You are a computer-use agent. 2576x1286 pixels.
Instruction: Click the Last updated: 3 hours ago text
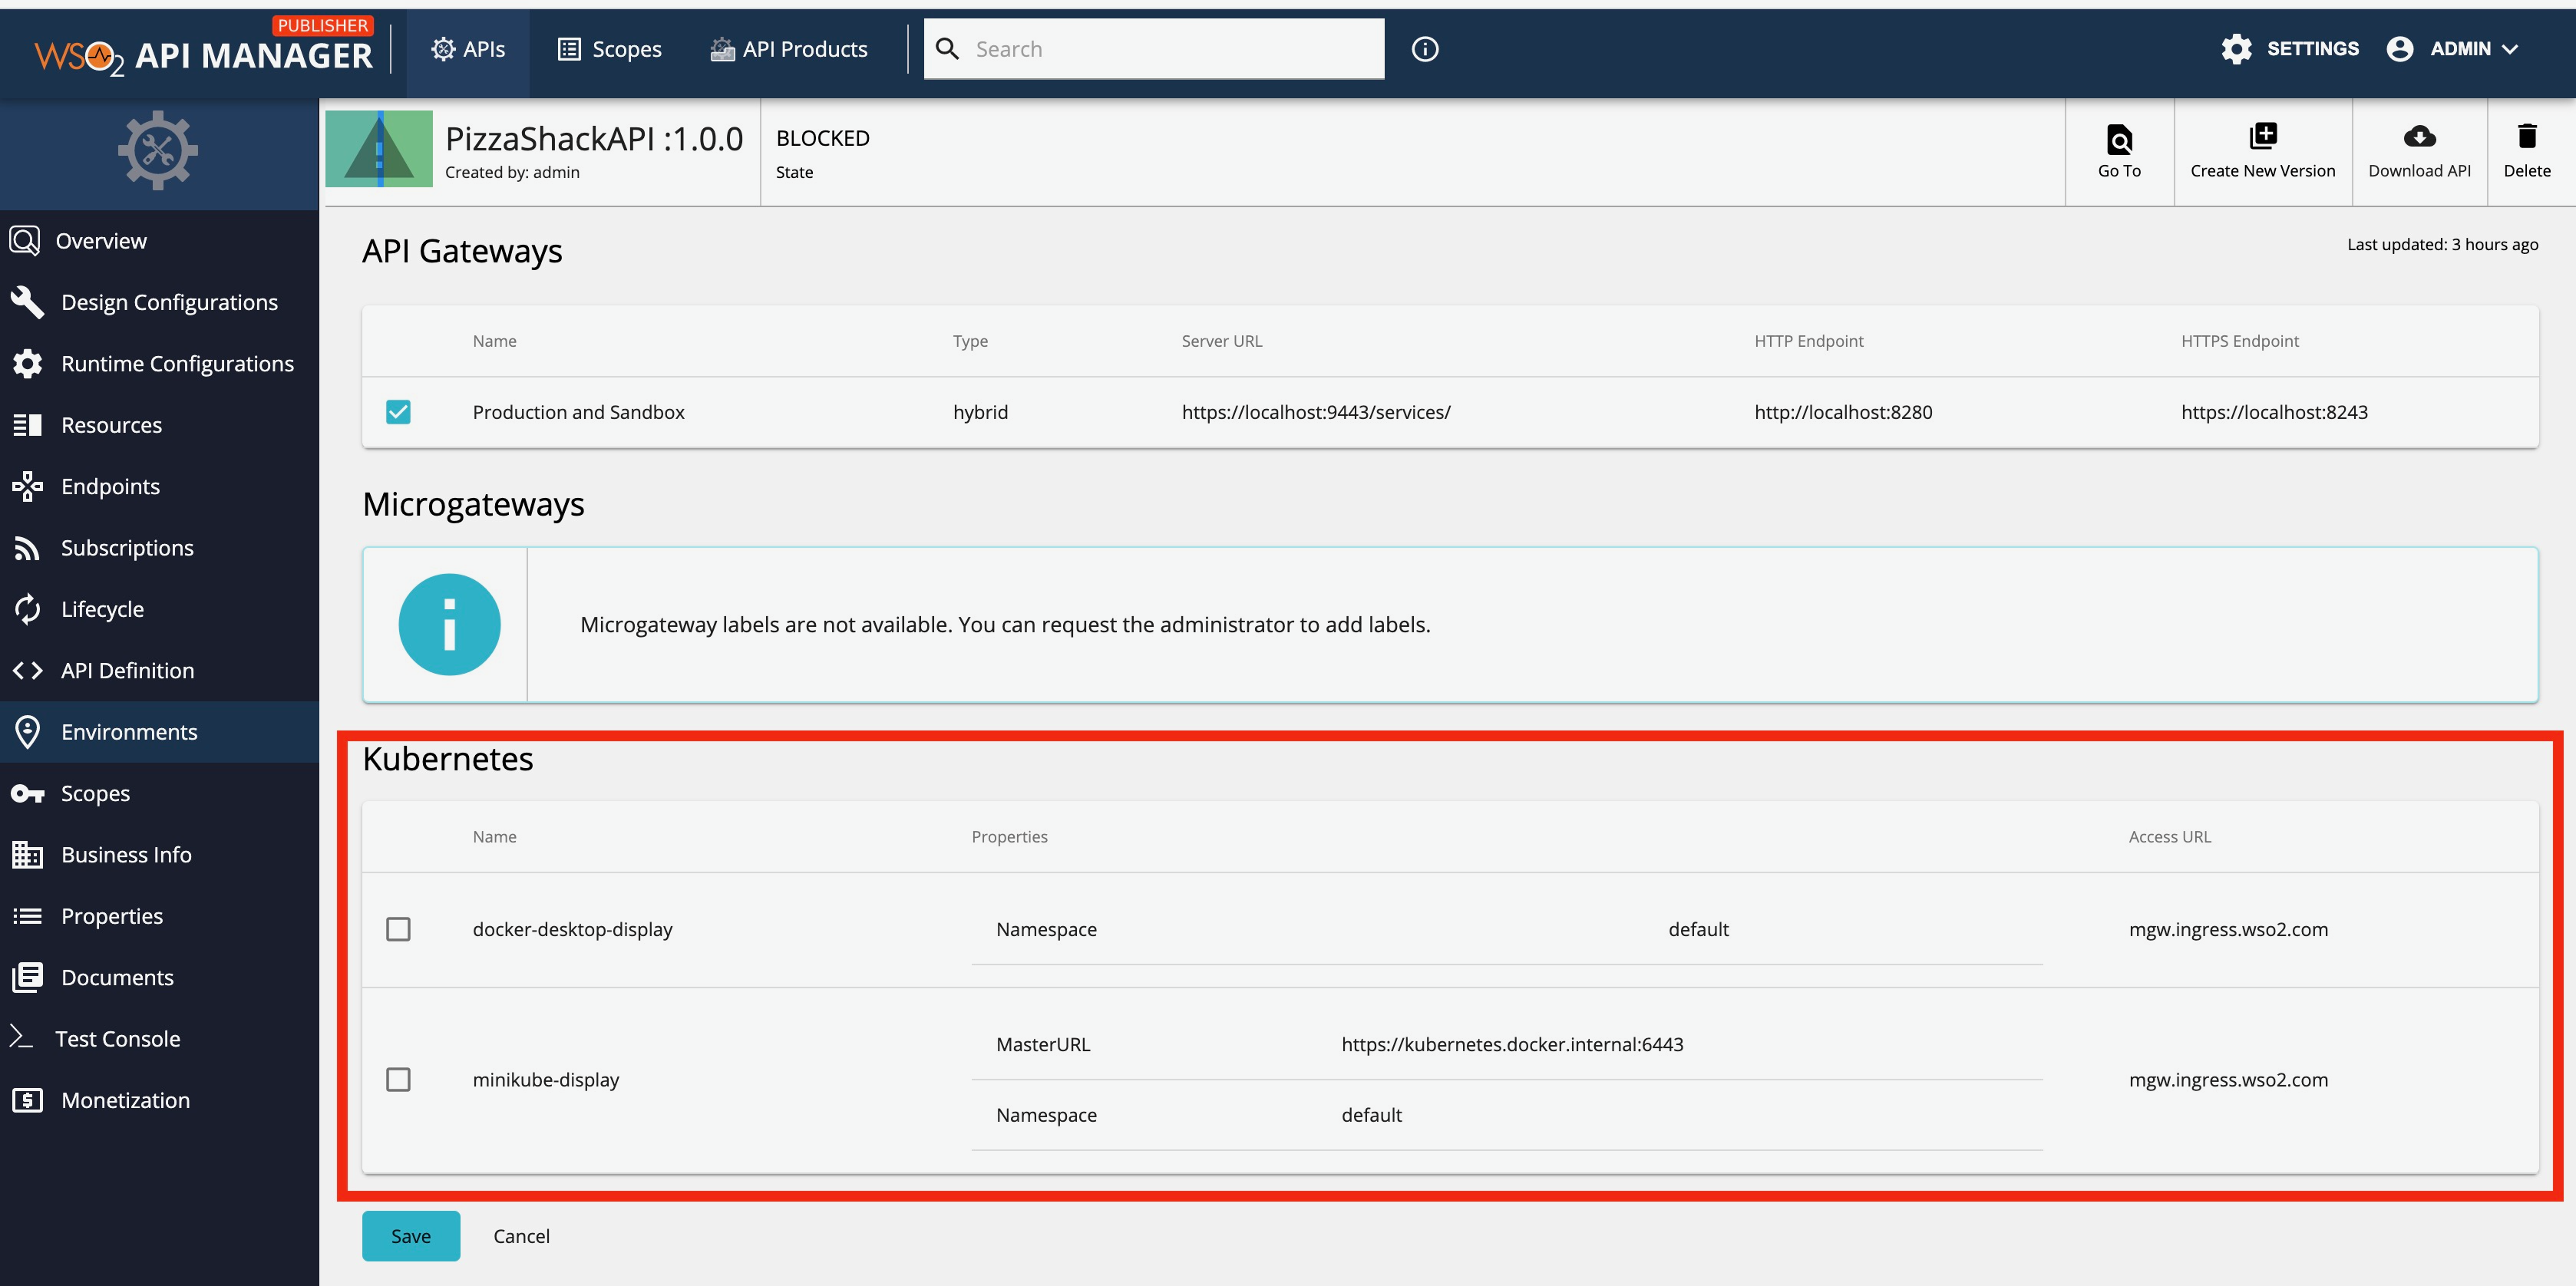pos(2442,244)
